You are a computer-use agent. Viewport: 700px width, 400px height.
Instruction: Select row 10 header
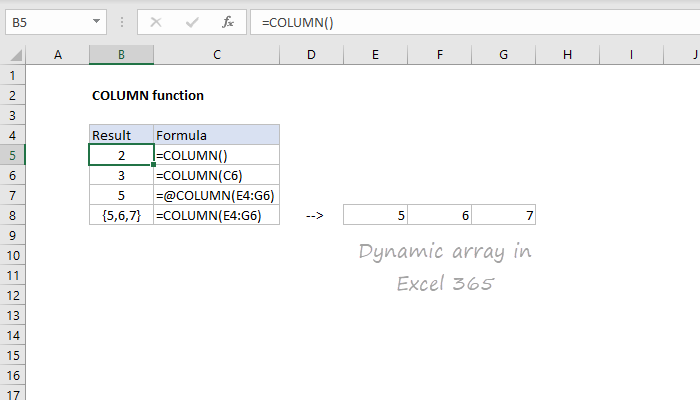click(x=12, y=255)
